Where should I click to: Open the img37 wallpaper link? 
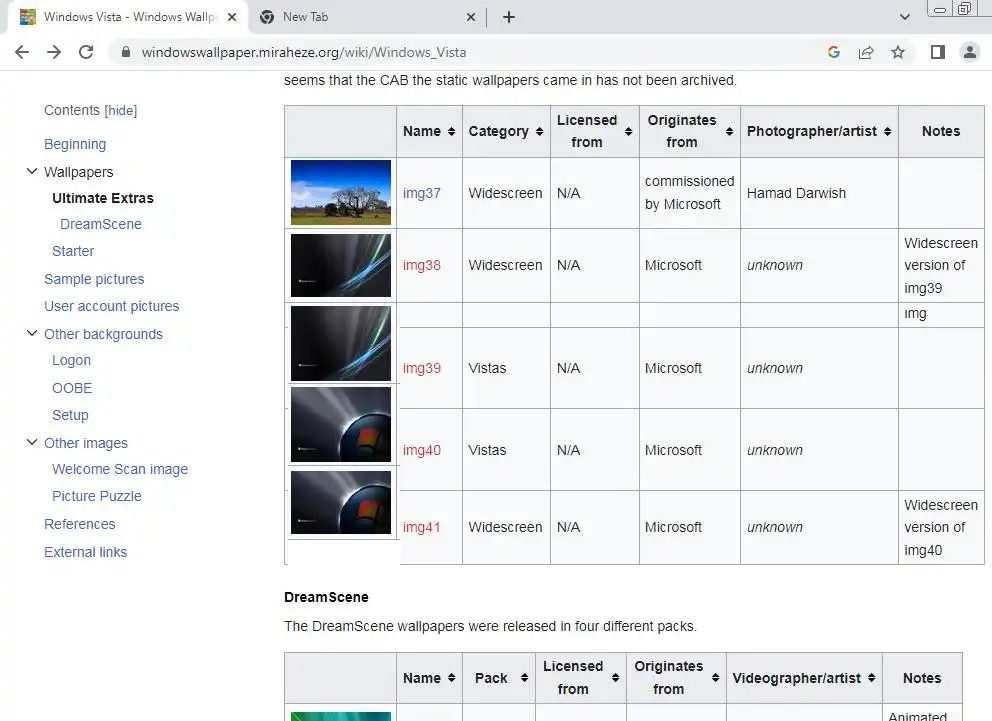coord(421,194)
